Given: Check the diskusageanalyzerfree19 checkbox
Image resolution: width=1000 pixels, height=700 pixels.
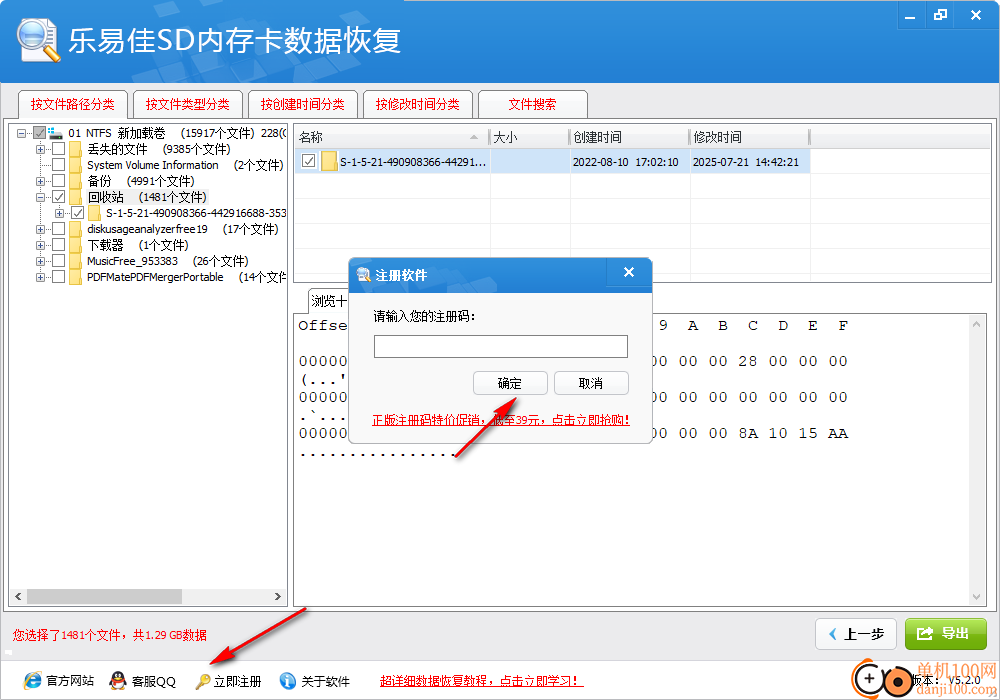Looking at the screenshot, I should [59, 228].
